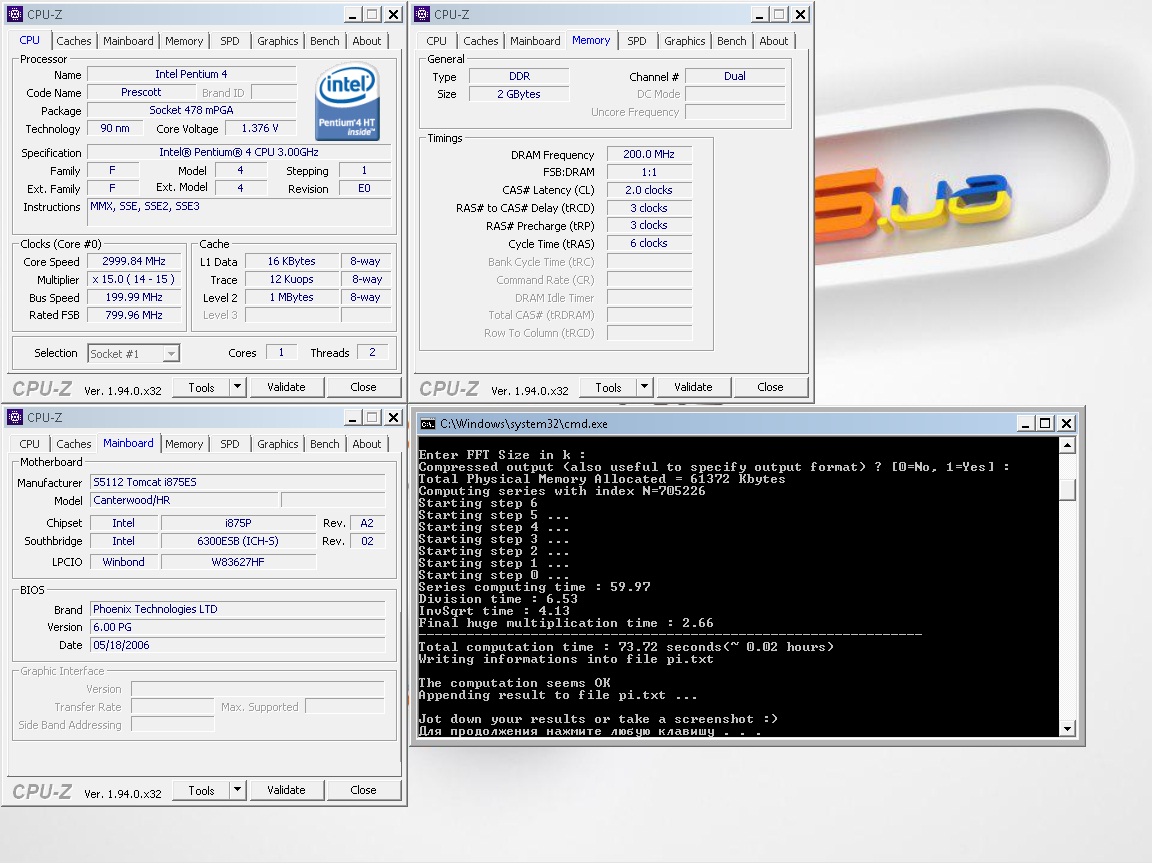This screenshot has height=864, width=1152.
Task: Click the Channel # value Dual
Action: point(735,76)
